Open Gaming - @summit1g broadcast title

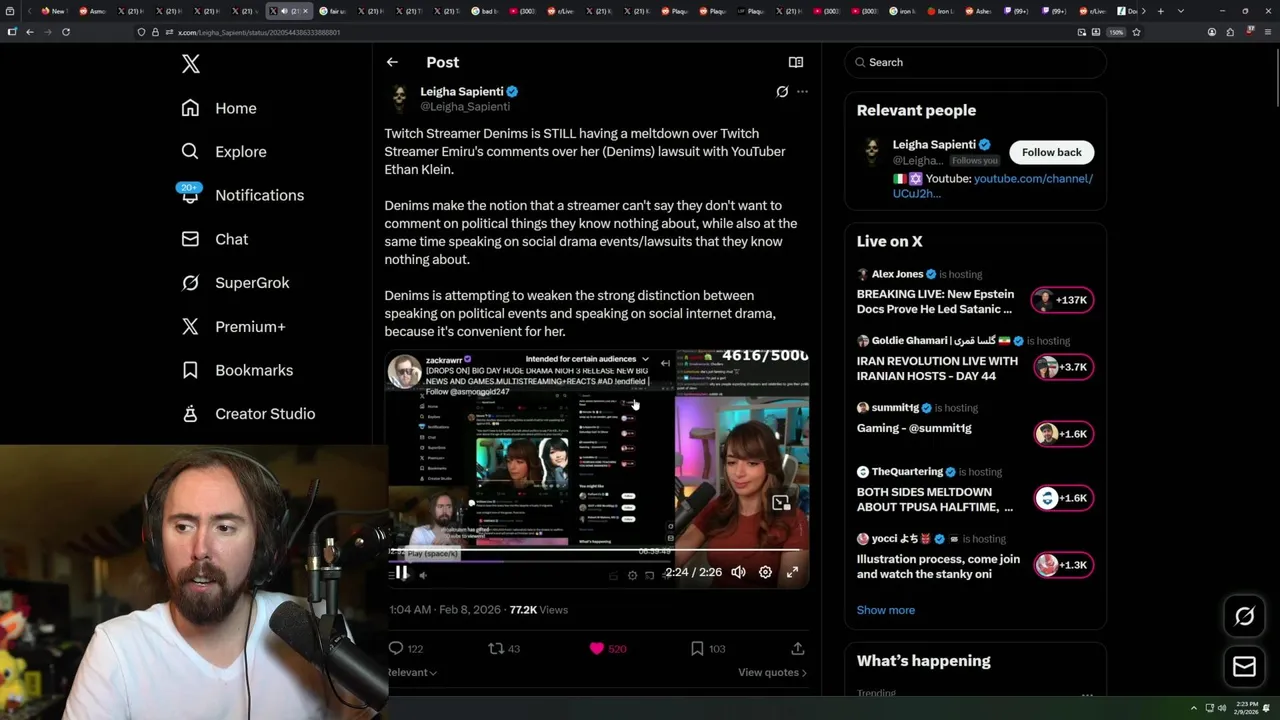pyautogui.click(x=914, y=428)
